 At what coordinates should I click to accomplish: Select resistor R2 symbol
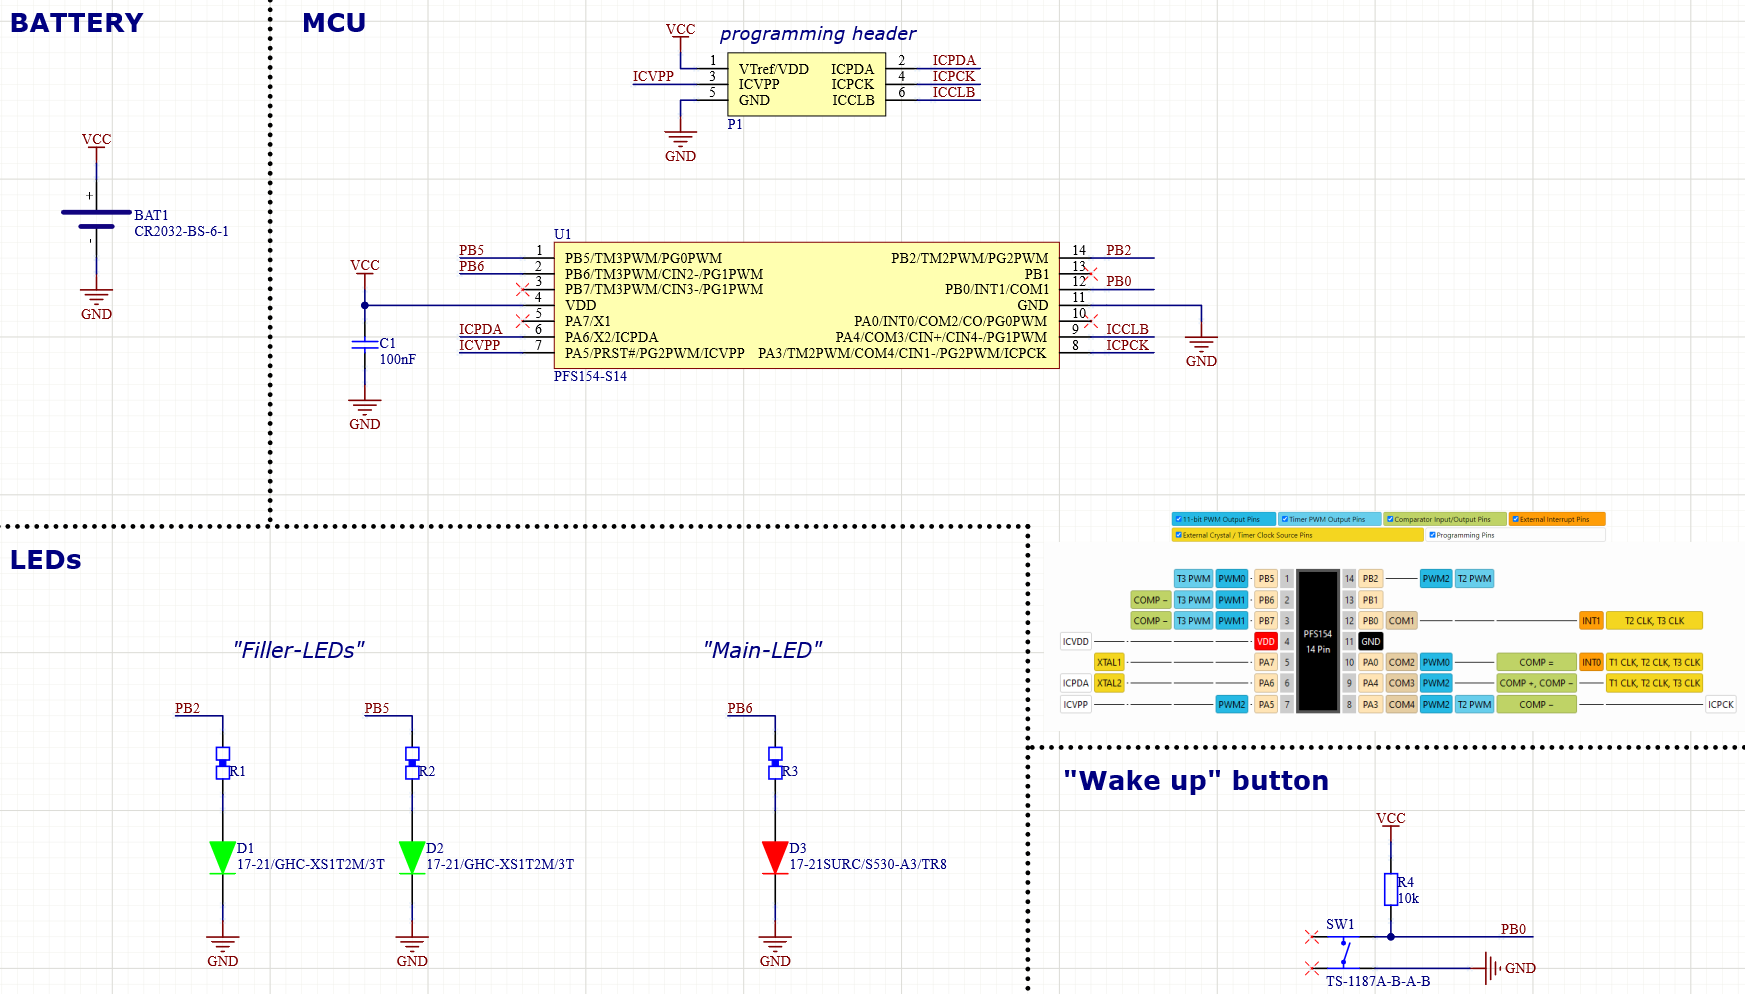tap(412, 763)
